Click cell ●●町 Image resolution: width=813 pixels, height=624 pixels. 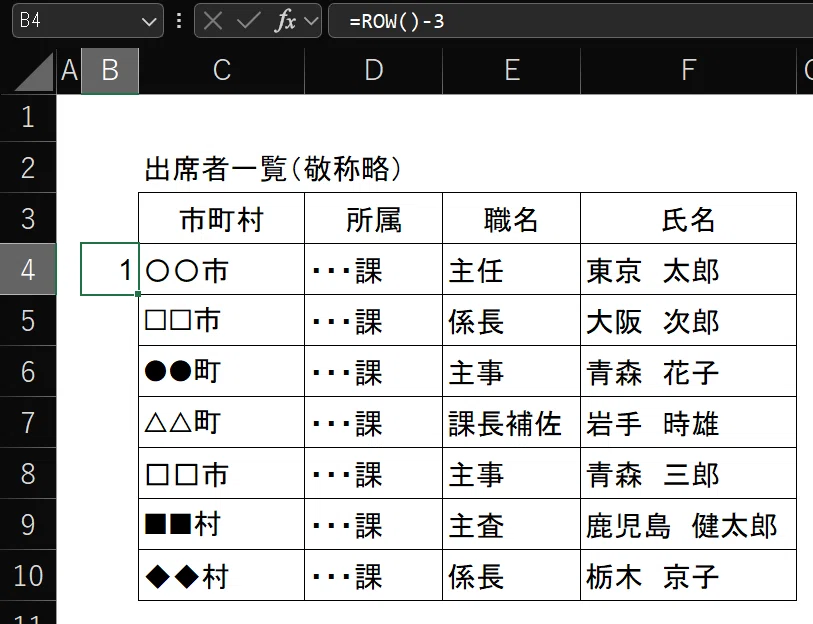tap(221, 371)
